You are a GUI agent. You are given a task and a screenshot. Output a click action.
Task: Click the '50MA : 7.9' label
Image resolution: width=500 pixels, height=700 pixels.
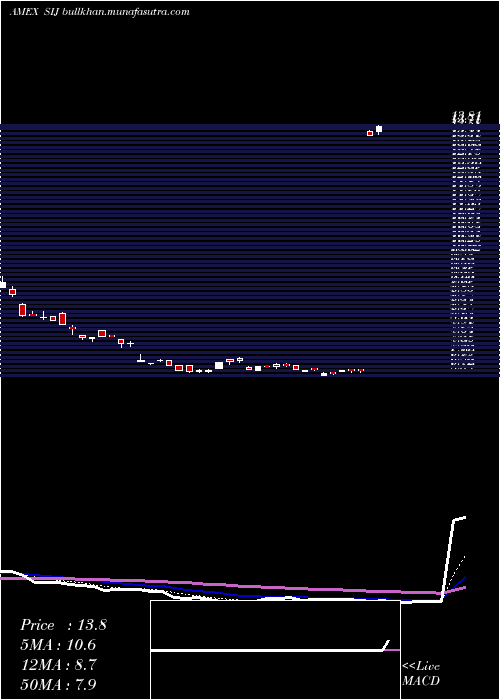[x=58, y=684]
